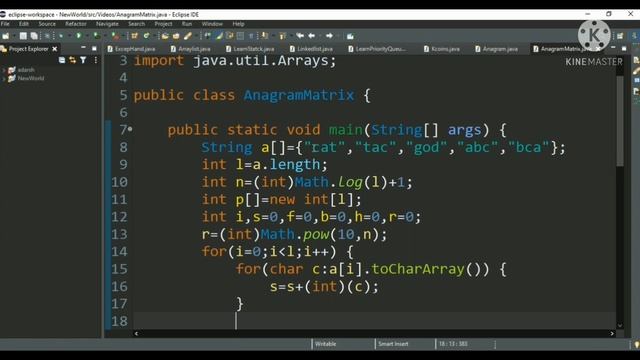The height and width of the screenshot is (360, 640).
Task: Switch to Linkedlist.java editor tab
Action: tap(311, 49)
